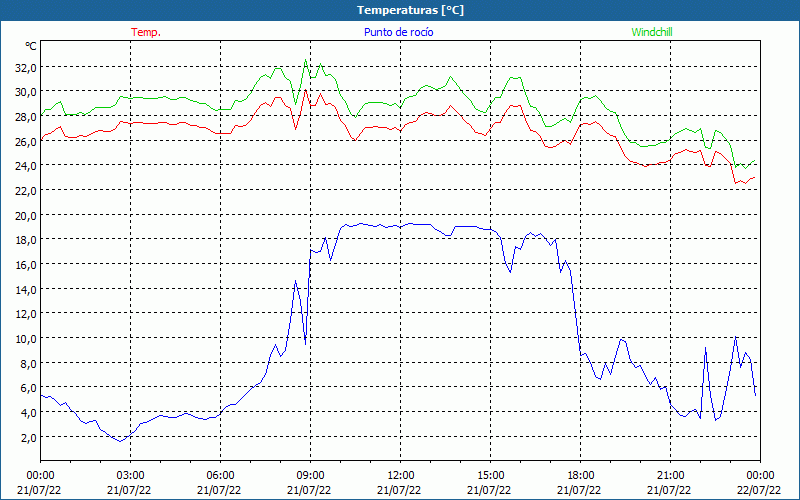Click the '30,0' y-axis value
800x500 pixels.
click(x=26, y=92)
